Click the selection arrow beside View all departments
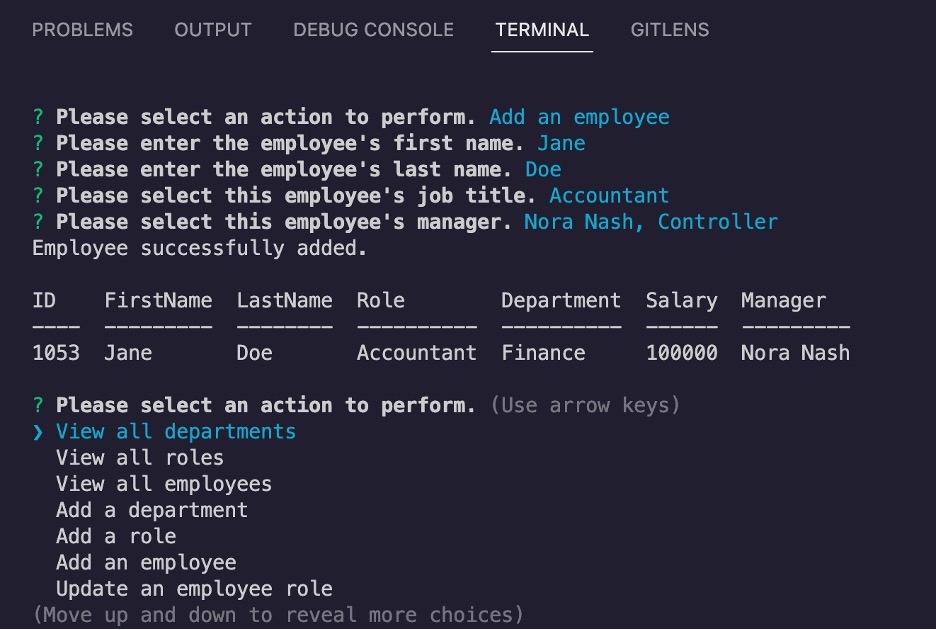This screenshot has width=936, height=630. 36,431
